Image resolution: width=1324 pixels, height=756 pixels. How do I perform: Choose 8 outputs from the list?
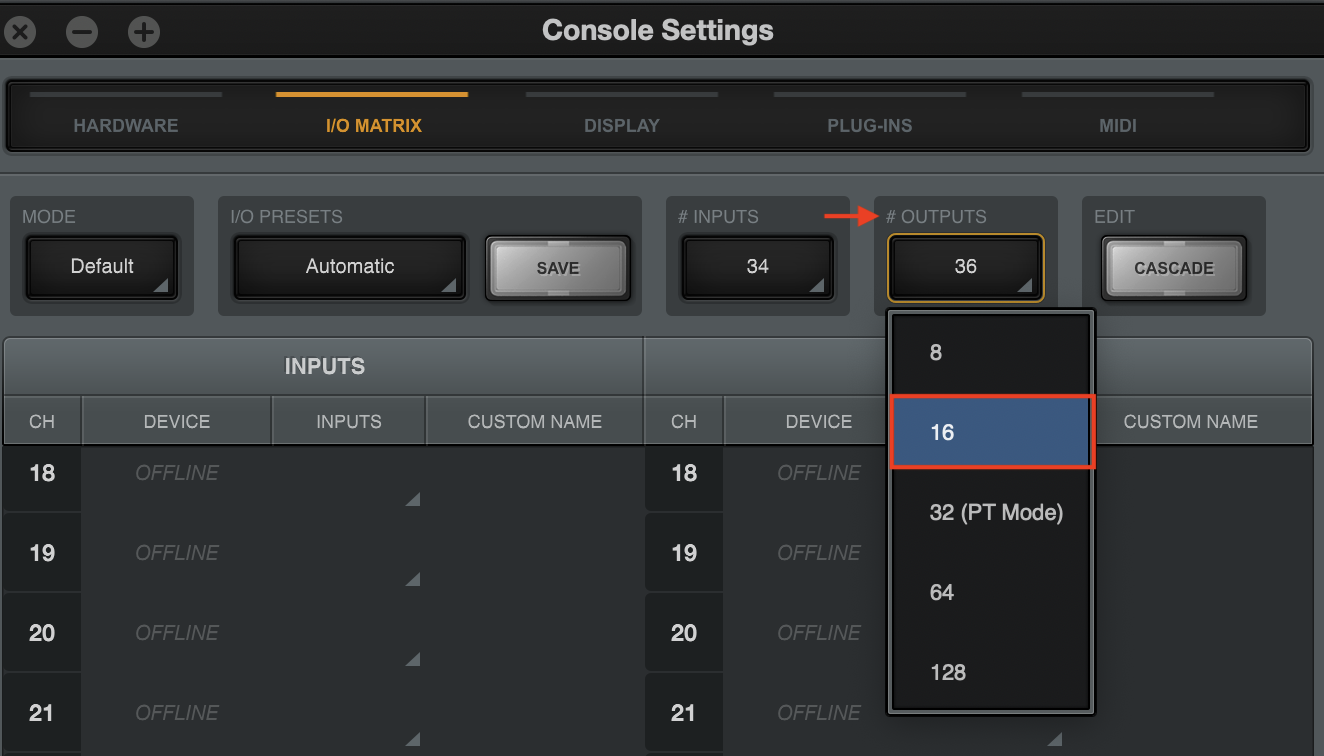point(990,352)
